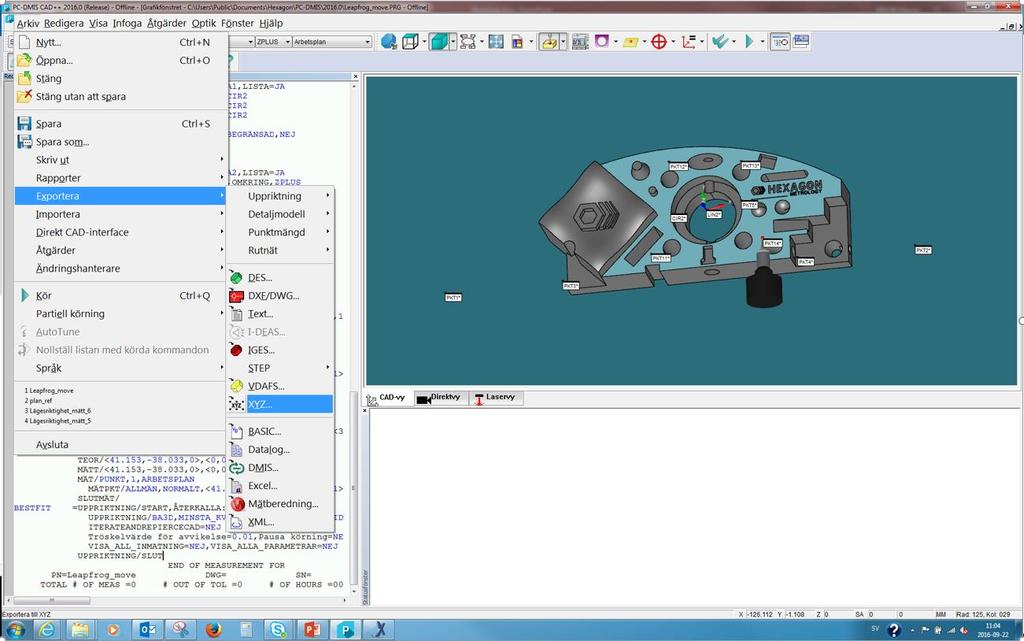The image size is (1024, 641).
Task: Open Internet Explorer from the taskbar
Action: point(47,630)
